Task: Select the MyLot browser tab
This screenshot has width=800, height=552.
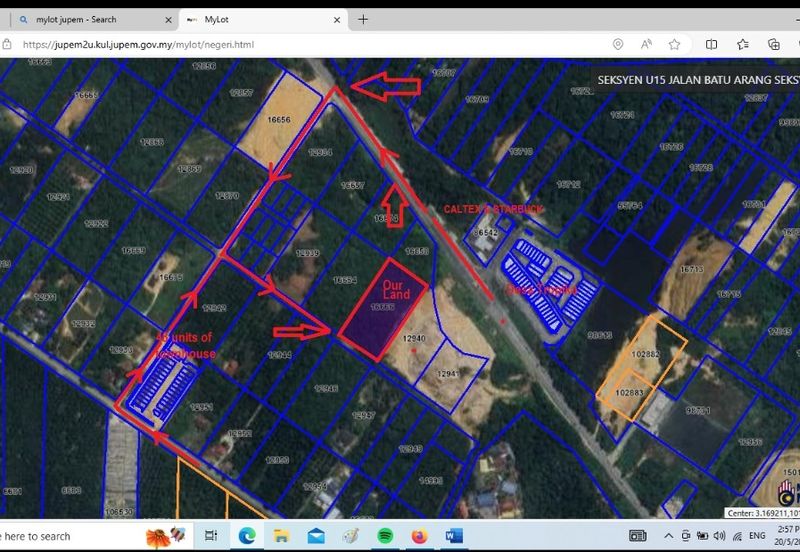Action: point(263,20)
